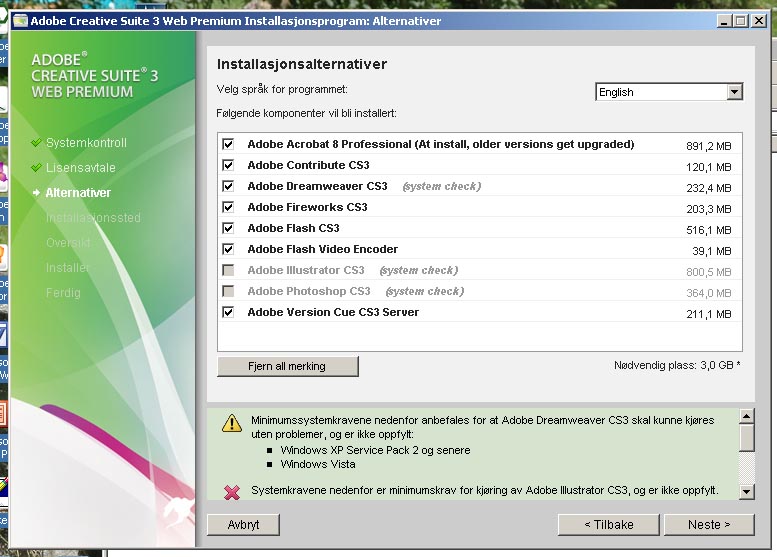This screenshot has width=777, height=557.
Task: Click the Lisensavtale green checkmark icon
Action: coord(36,167)
